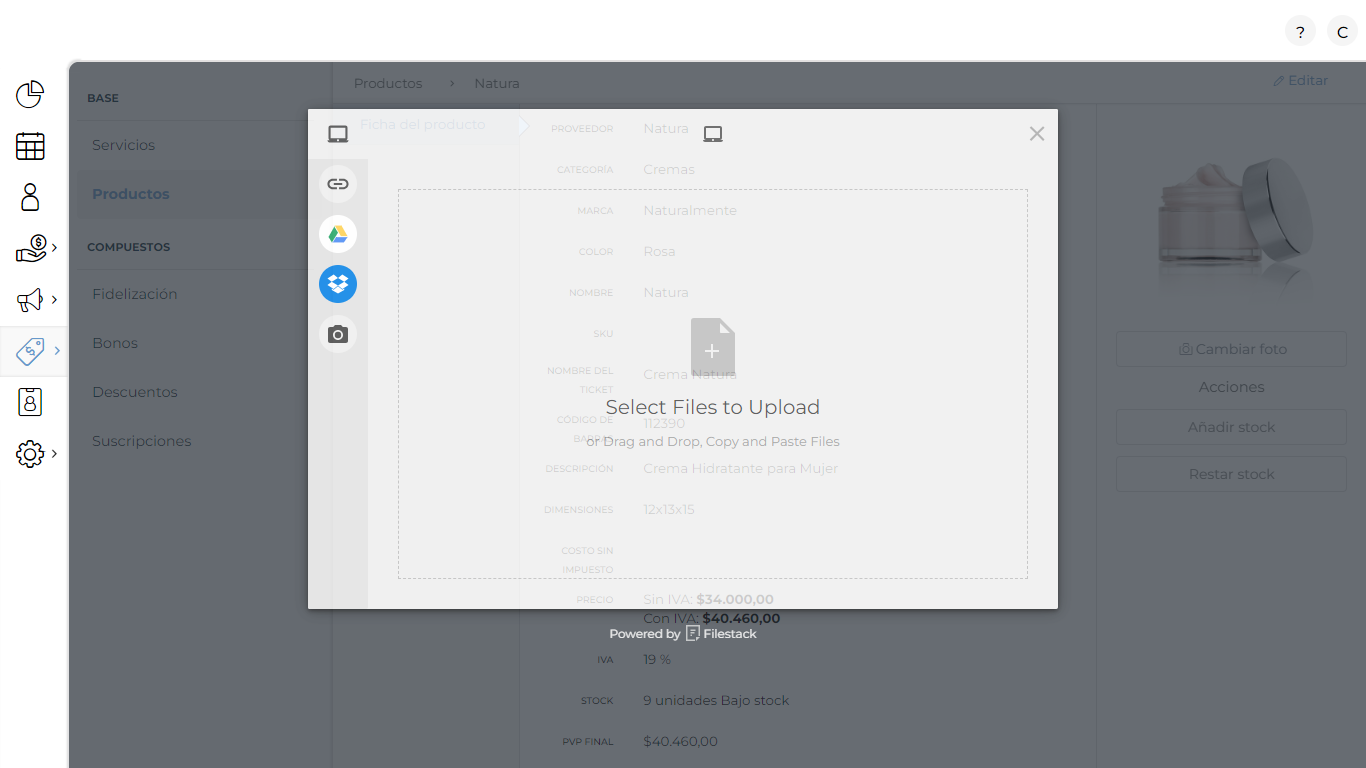Click the '9 unidades Bajo stock' value
The height and width of the screenshot is (768, 1366).
[x=716, y=700]
